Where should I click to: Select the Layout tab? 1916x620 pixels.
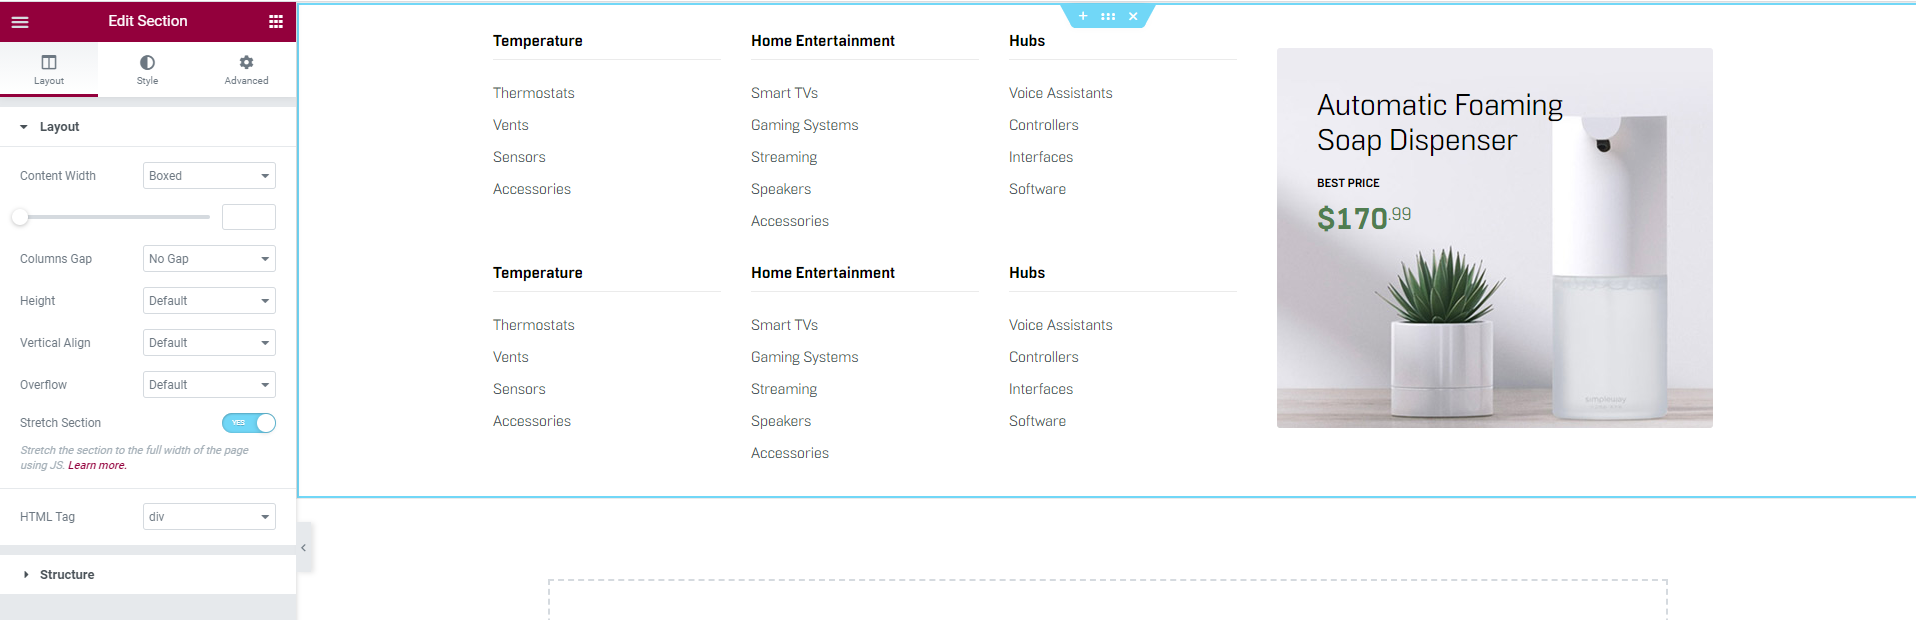coord(49,69)
